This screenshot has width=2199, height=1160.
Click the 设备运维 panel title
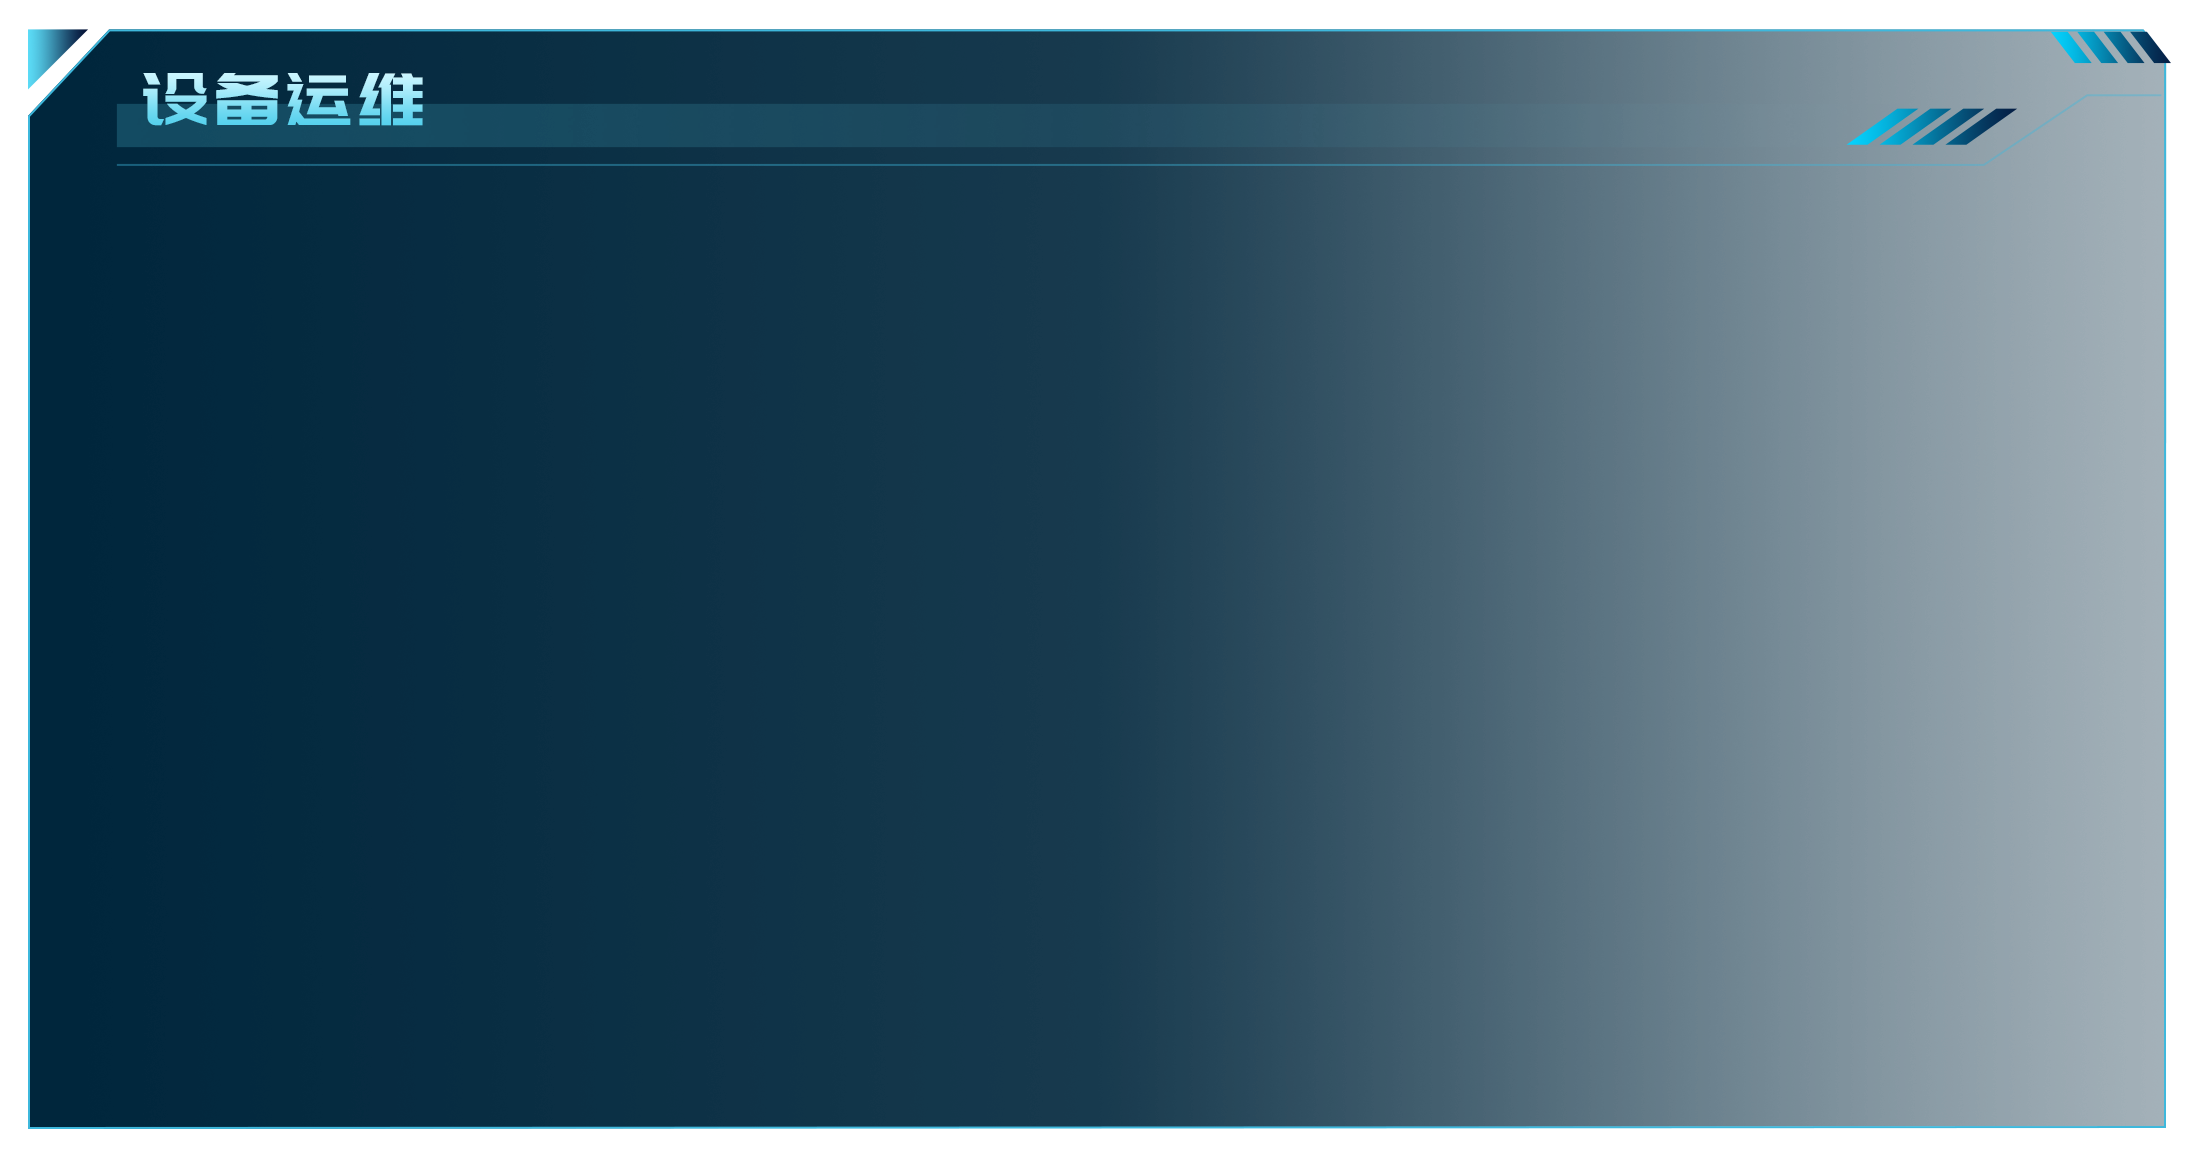283,99
